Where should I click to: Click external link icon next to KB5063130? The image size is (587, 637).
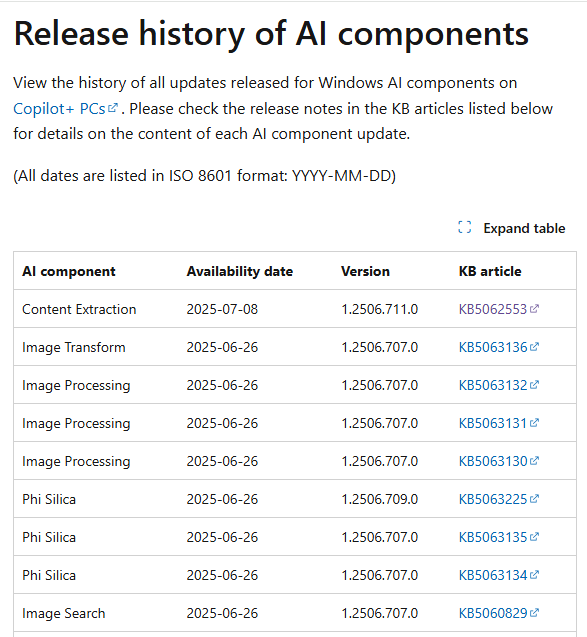(x=534, y=461)
